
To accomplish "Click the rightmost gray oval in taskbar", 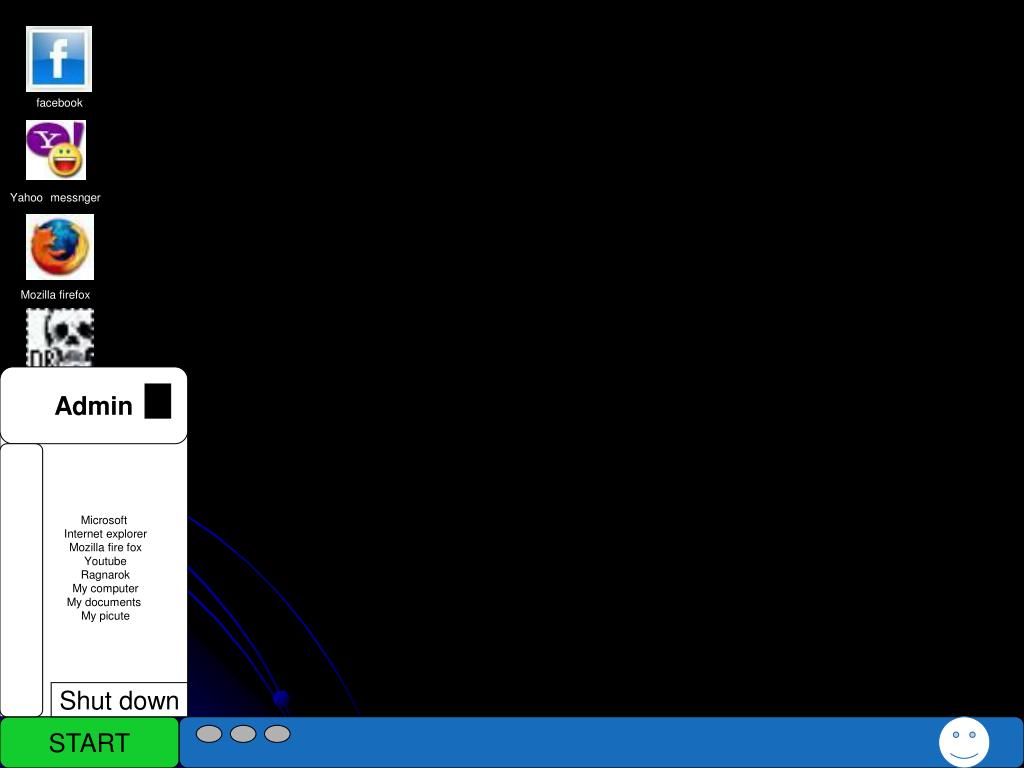I will (x=277, y=734).
